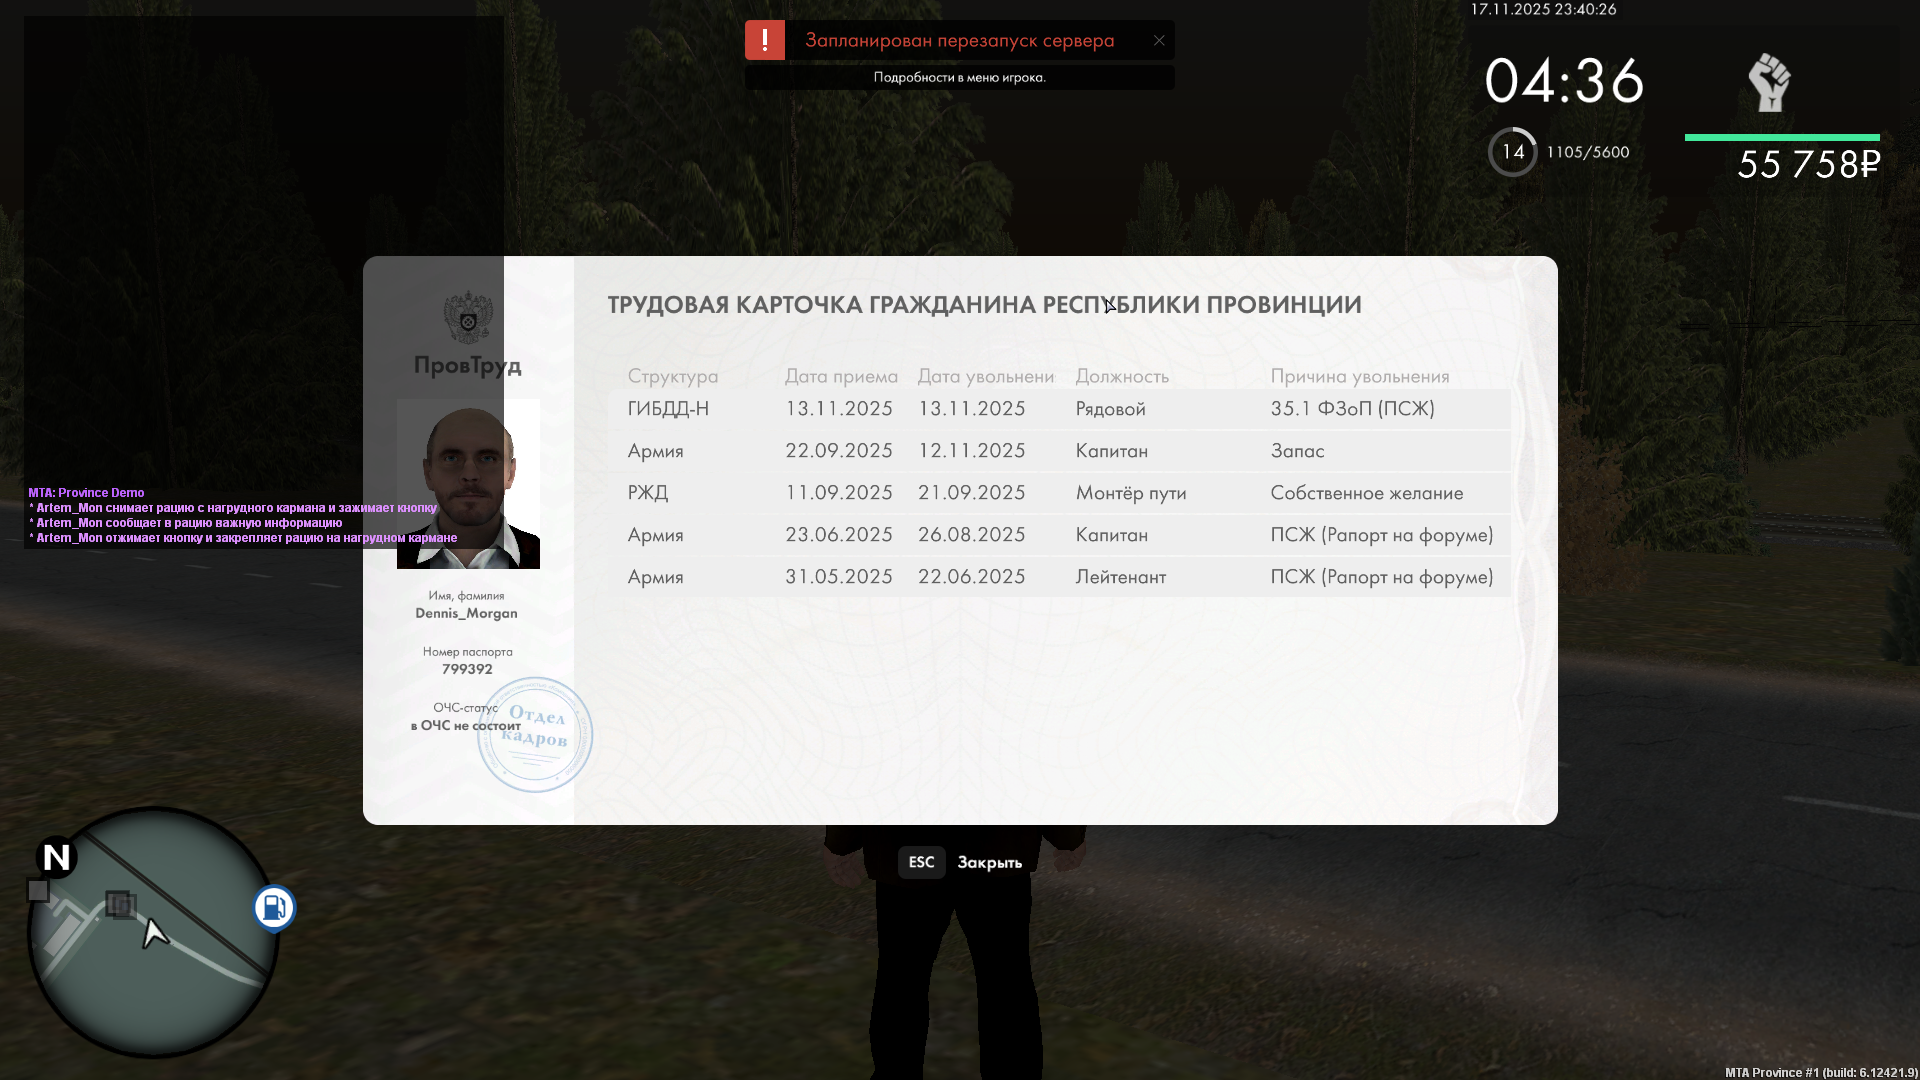Click the 55 758₽ money balance
Viewport: 1920px width, 1080px height.
point(1808,165)
